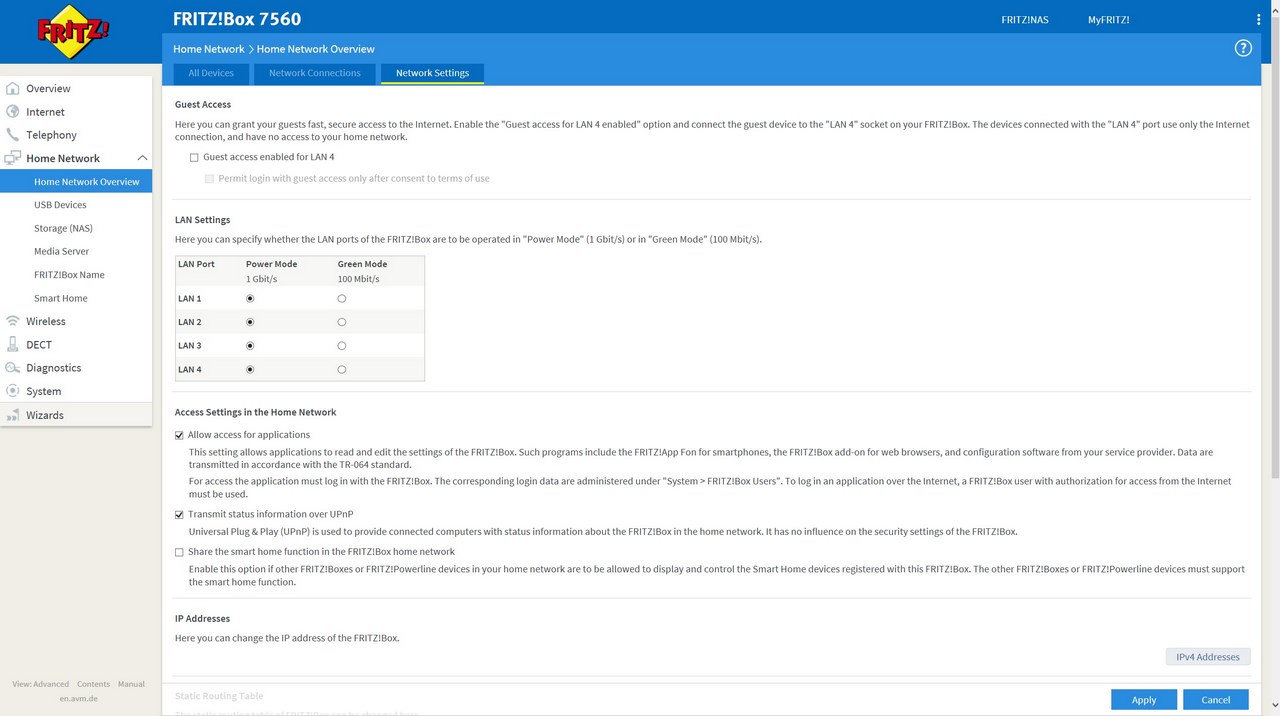Click the Internet globe icon
Screen dimensions: 1280x716
tap(13, 111)
